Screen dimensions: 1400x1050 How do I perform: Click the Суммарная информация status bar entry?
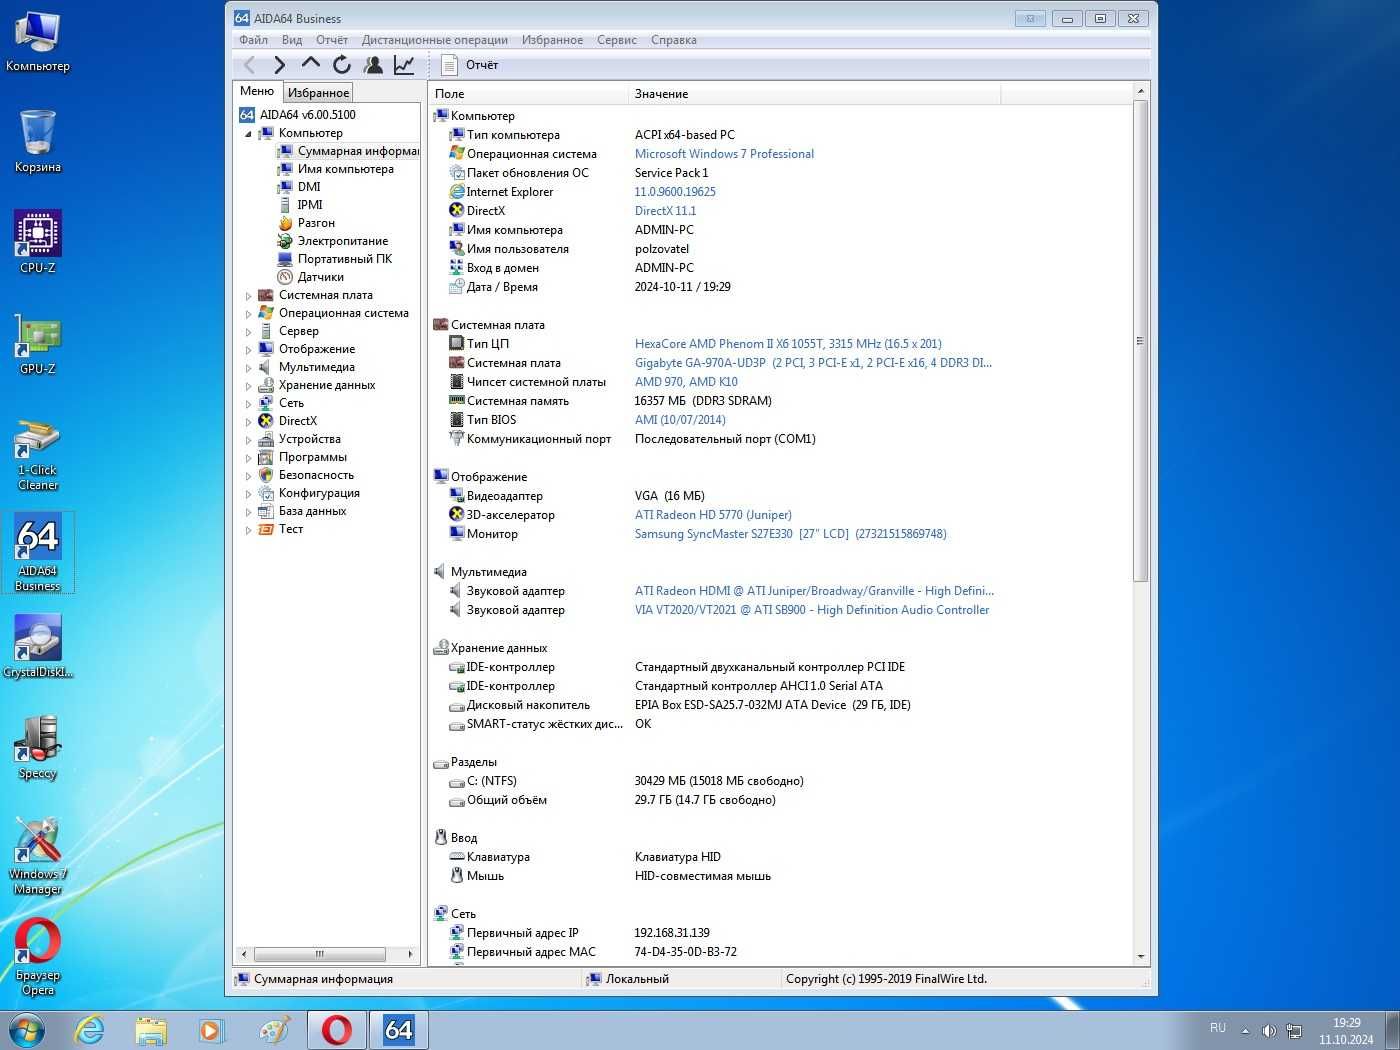323,979
